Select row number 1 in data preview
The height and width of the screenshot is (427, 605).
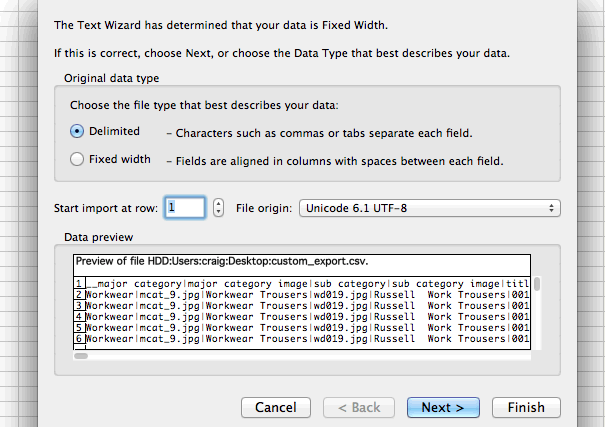(x=79, y=284)
